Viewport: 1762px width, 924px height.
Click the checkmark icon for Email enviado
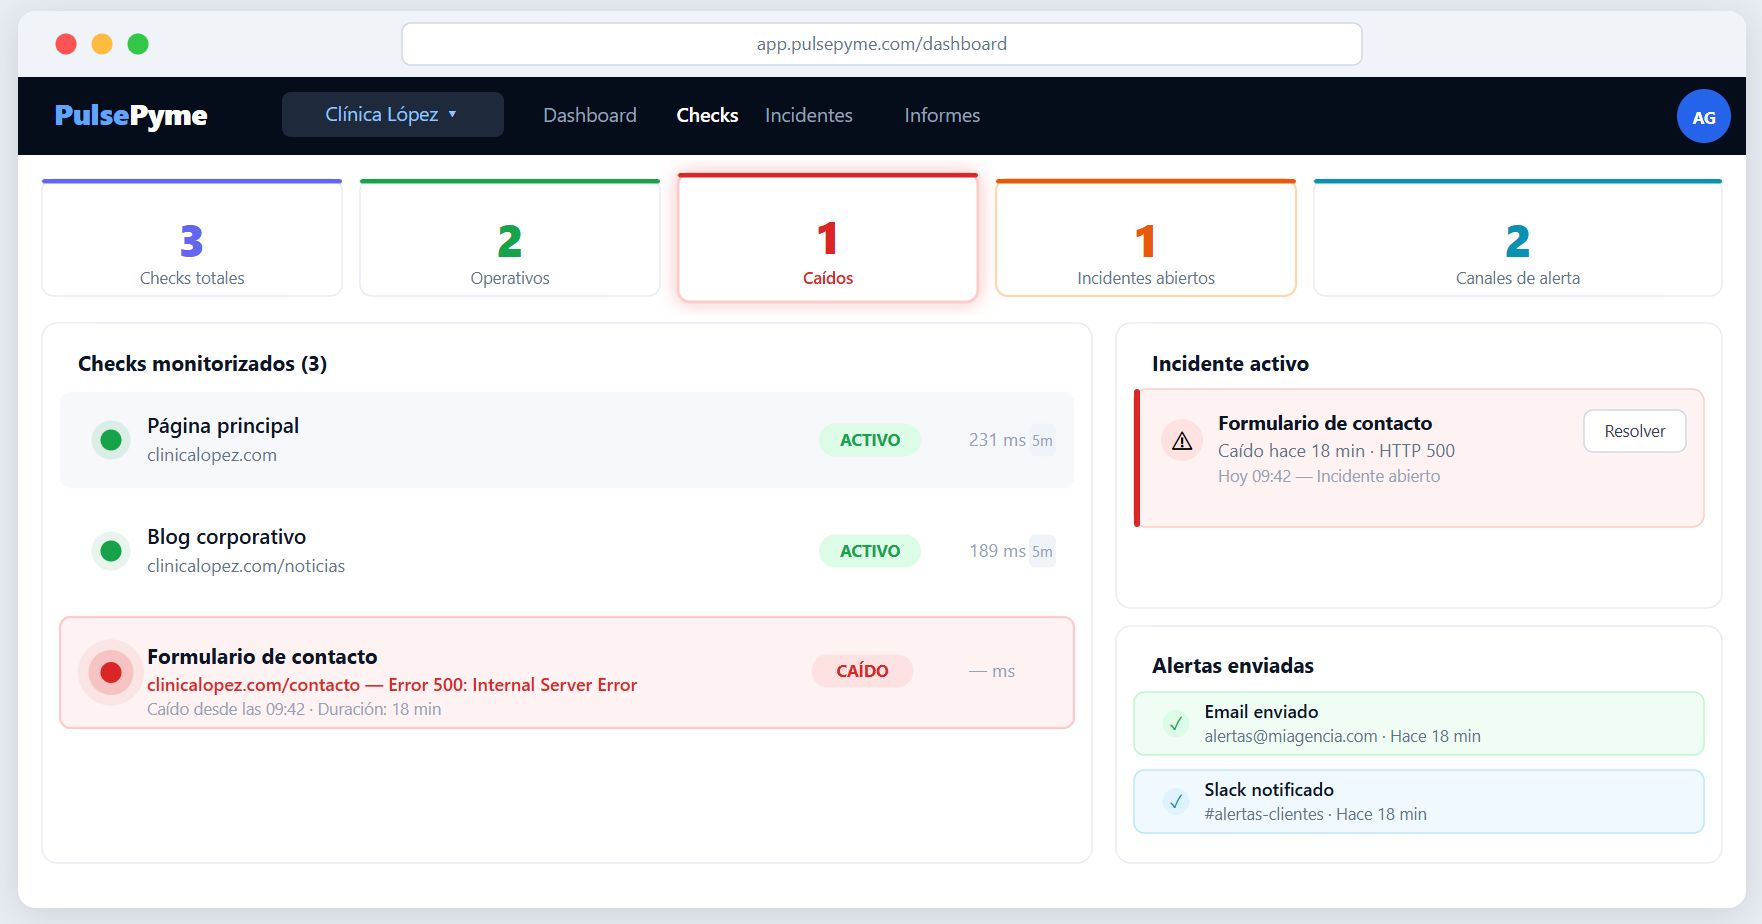coord(1176,723)
